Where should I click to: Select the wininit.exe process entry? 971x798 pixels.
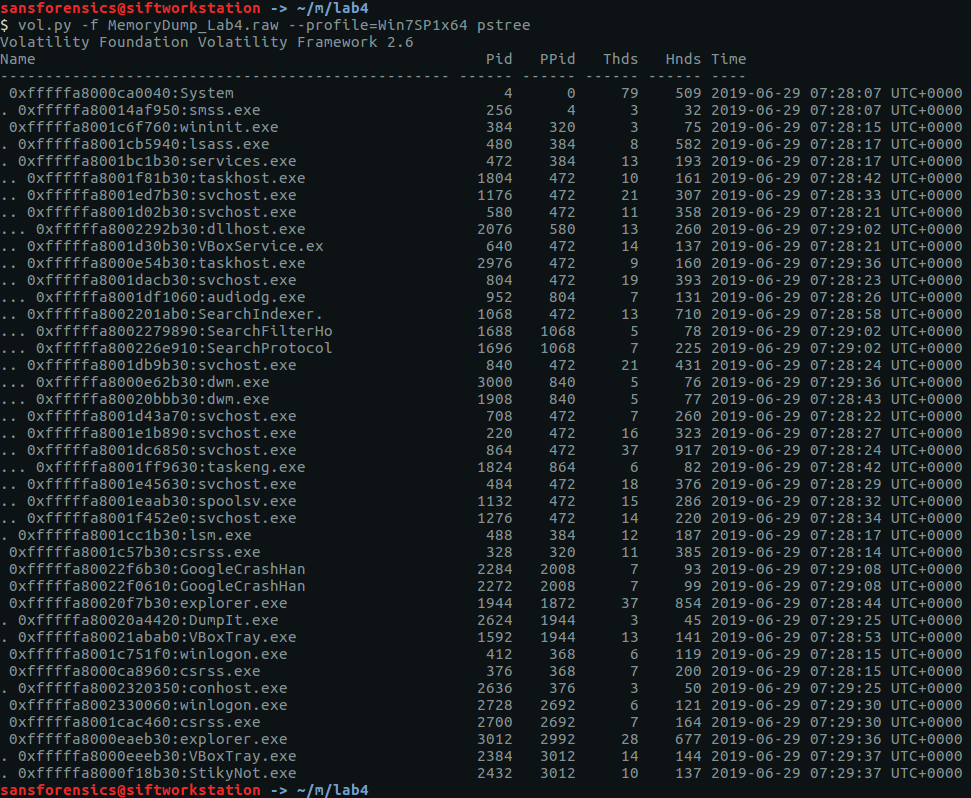[144, 127]
